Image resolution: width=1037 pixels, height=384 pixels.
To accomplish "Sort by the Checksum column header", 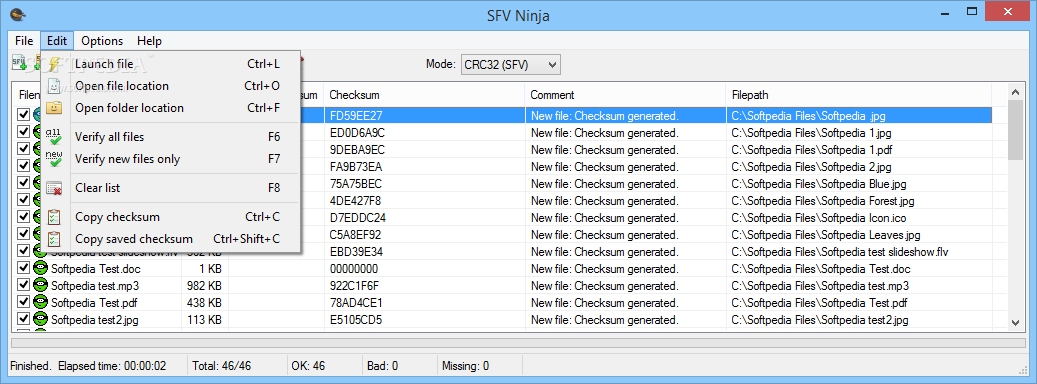I will pyautogui.click(x=424, y=95).
